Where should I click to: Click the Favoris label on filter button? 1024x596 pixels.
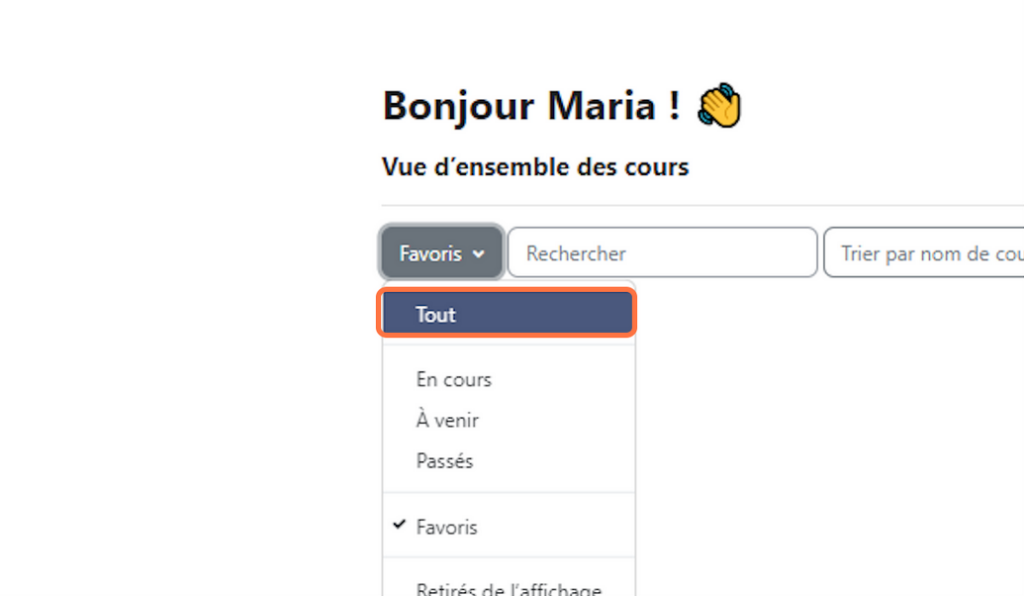pyautogui.click(x=430, y=253)
